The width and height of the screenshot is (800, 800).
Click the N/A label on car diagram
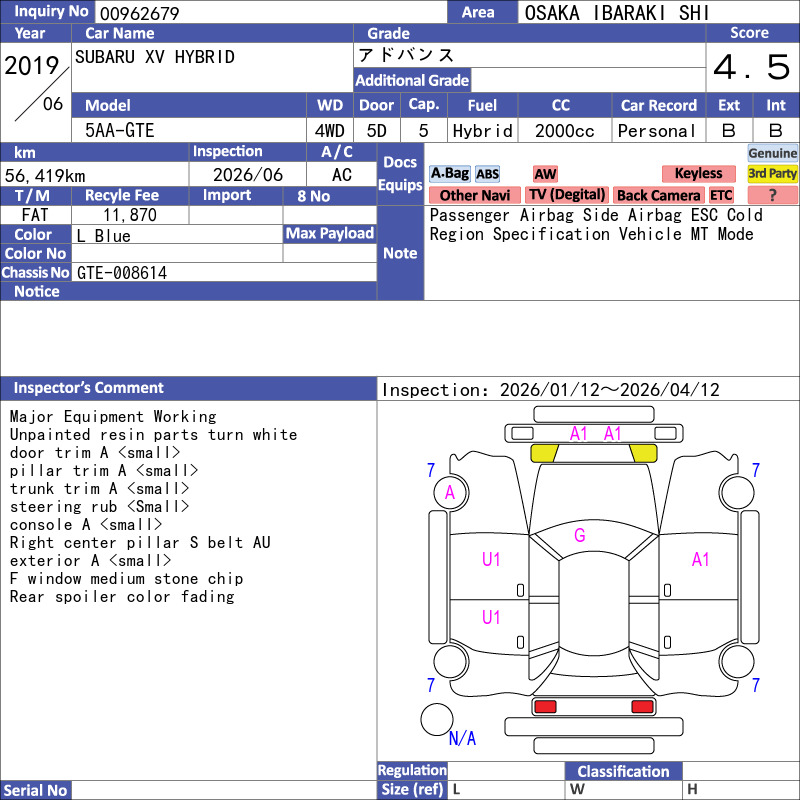point(462,739)
